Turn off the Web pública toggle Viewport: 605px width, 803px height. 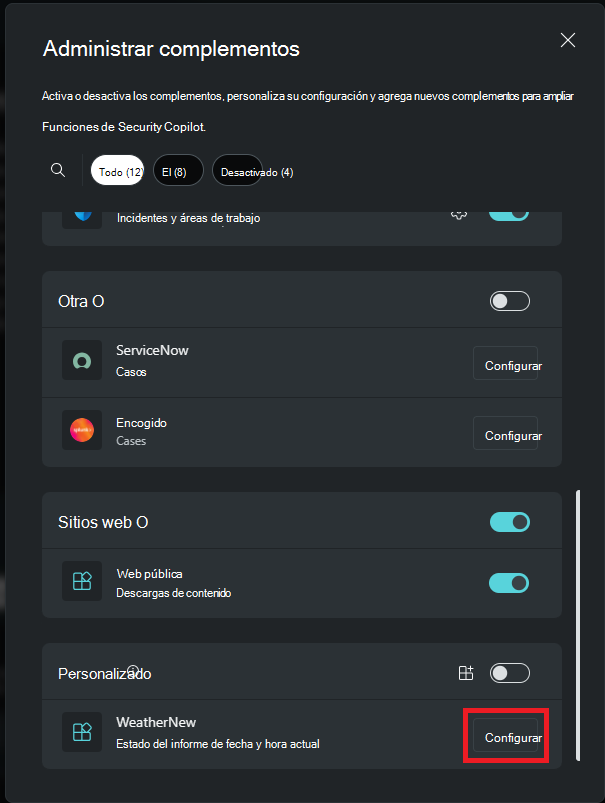click(x=509, y=582)
